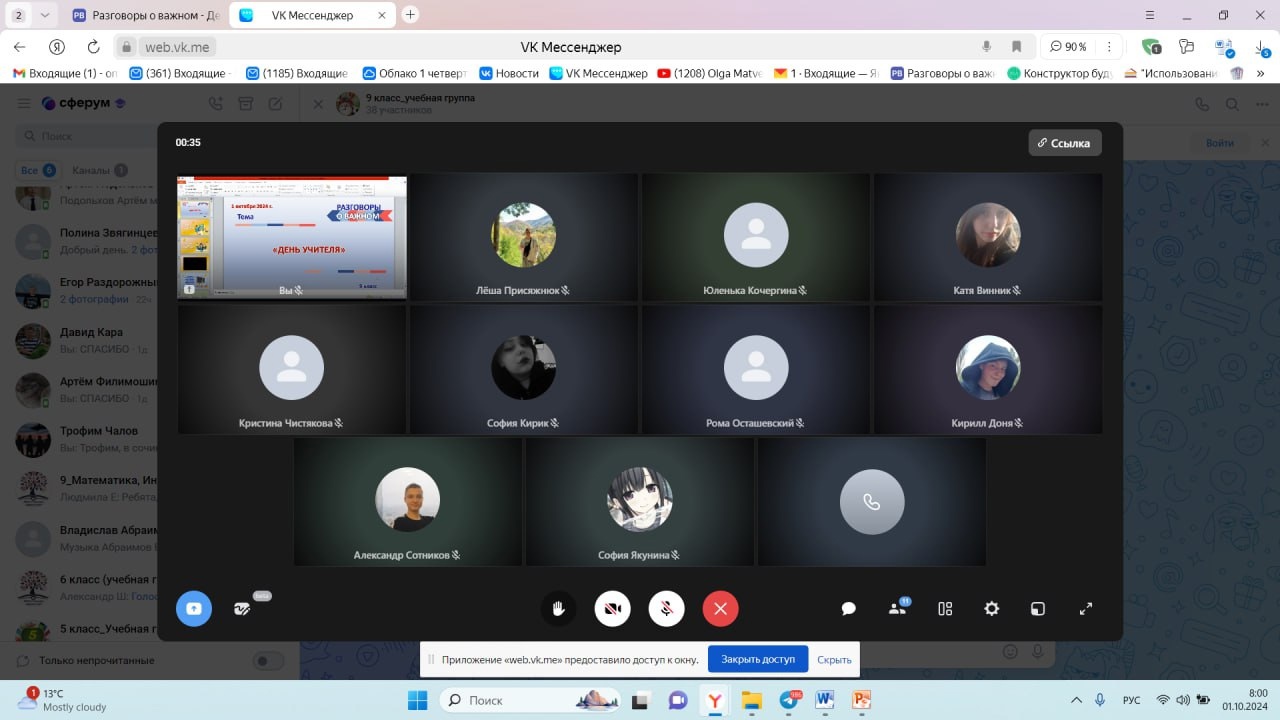The width and height of the screenshot is (1280, 720).
Task: Switch РУС keyboard language
Action: click(1131, 700)
